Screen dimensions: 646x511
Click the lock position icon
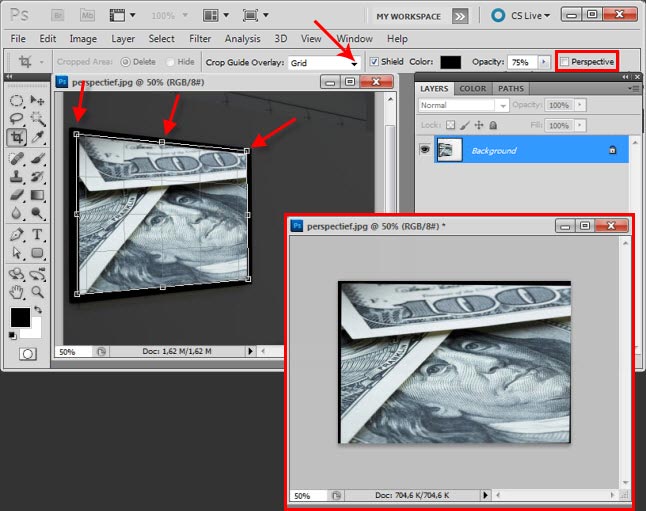[479, 125]
